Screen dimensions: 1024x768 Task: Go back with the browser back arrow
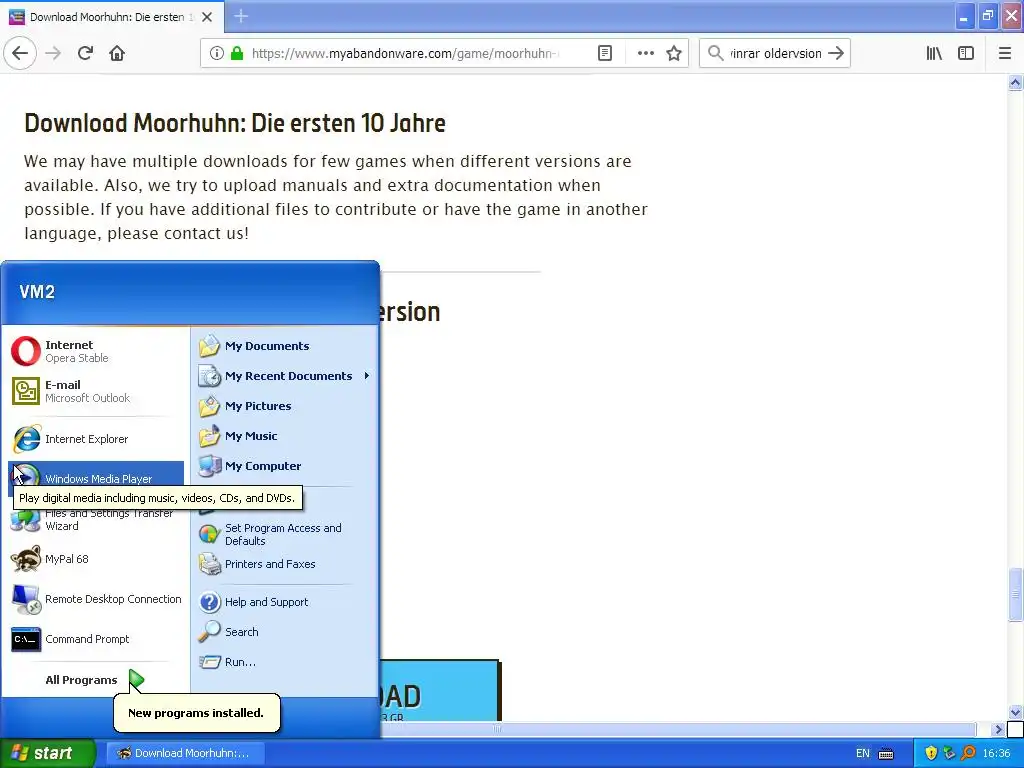[x=20, y=53]
